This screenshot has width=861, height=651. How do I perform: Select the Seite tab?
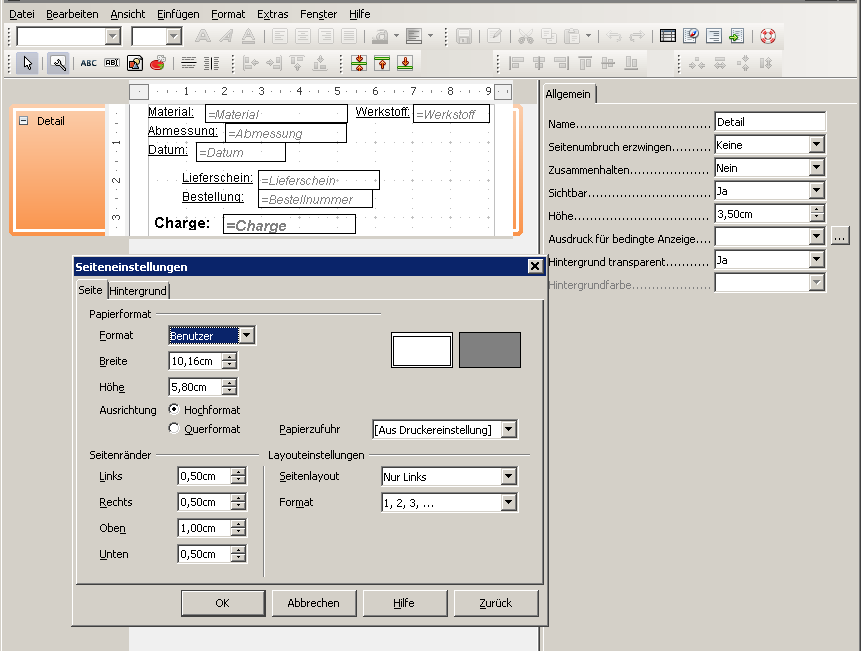(x=90, y=290)
